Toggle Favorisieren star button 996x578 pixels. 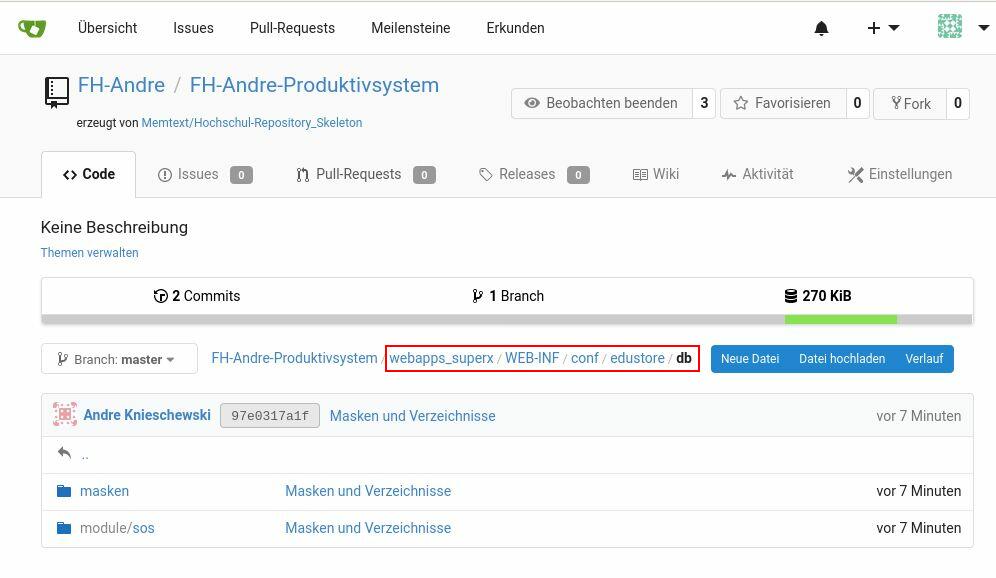pyautogui.click(x=782, y=103)
